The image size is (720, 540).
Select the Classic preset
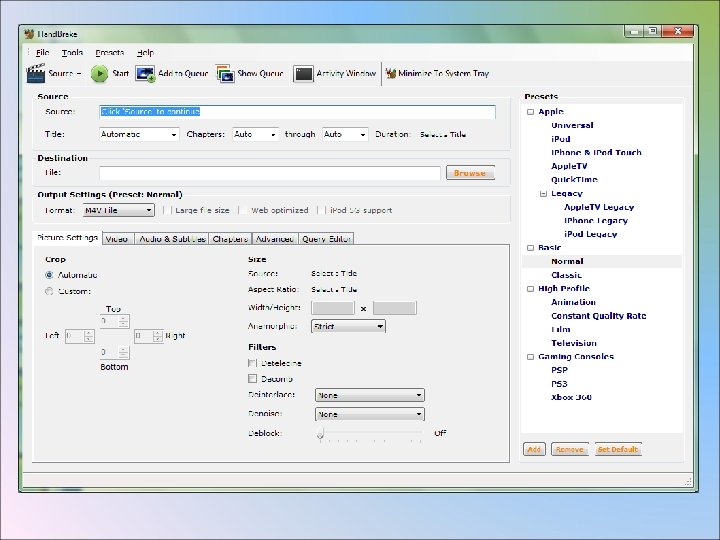[566, 275]
